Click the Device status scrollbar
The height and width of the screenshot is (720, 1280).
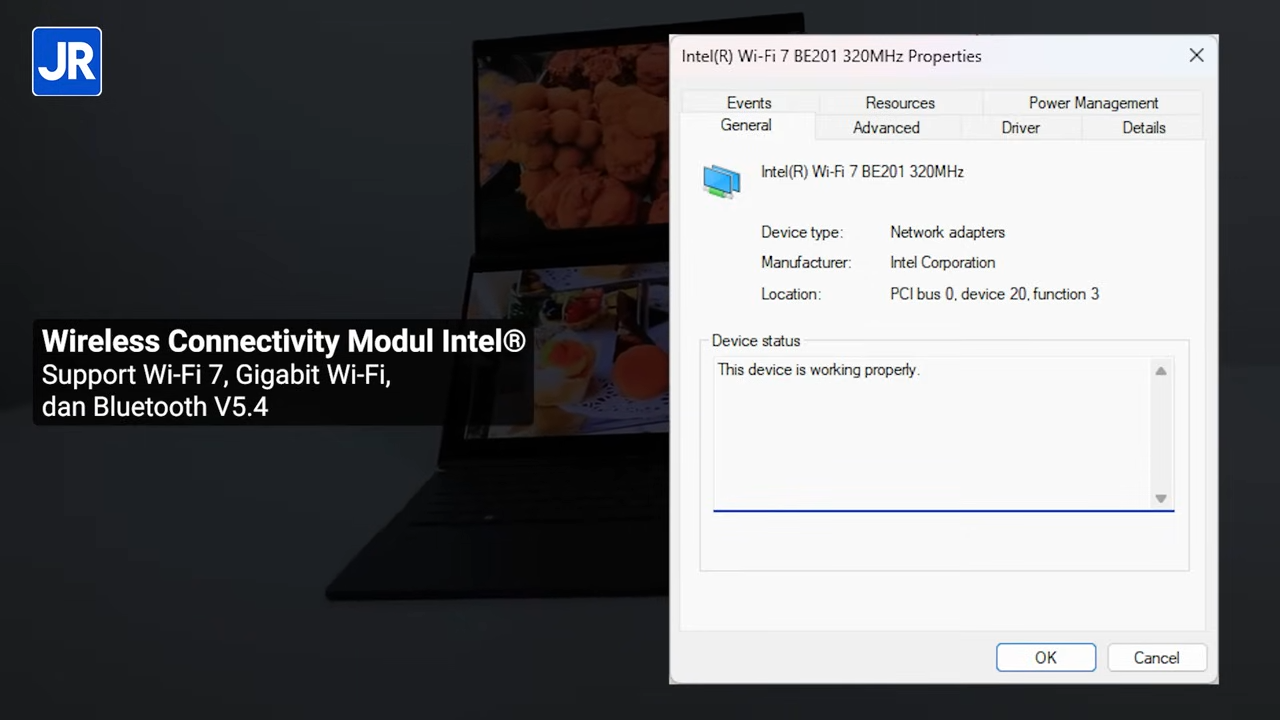click(x=1160, y=435)
